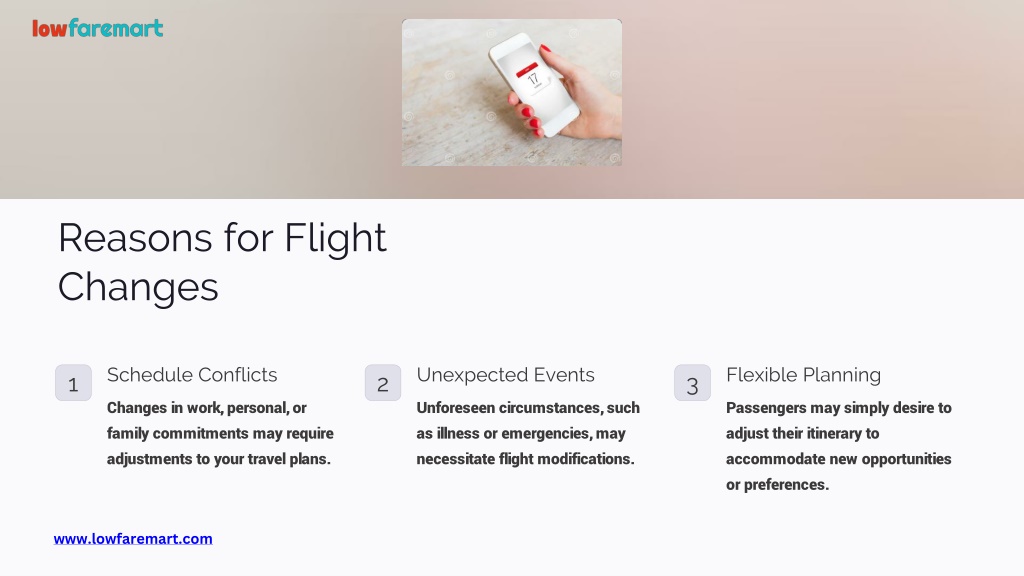Click the text 'family commitments may require'
Image resolution: width=1024 pixels, height=576 pixels.
coord(220,434)
